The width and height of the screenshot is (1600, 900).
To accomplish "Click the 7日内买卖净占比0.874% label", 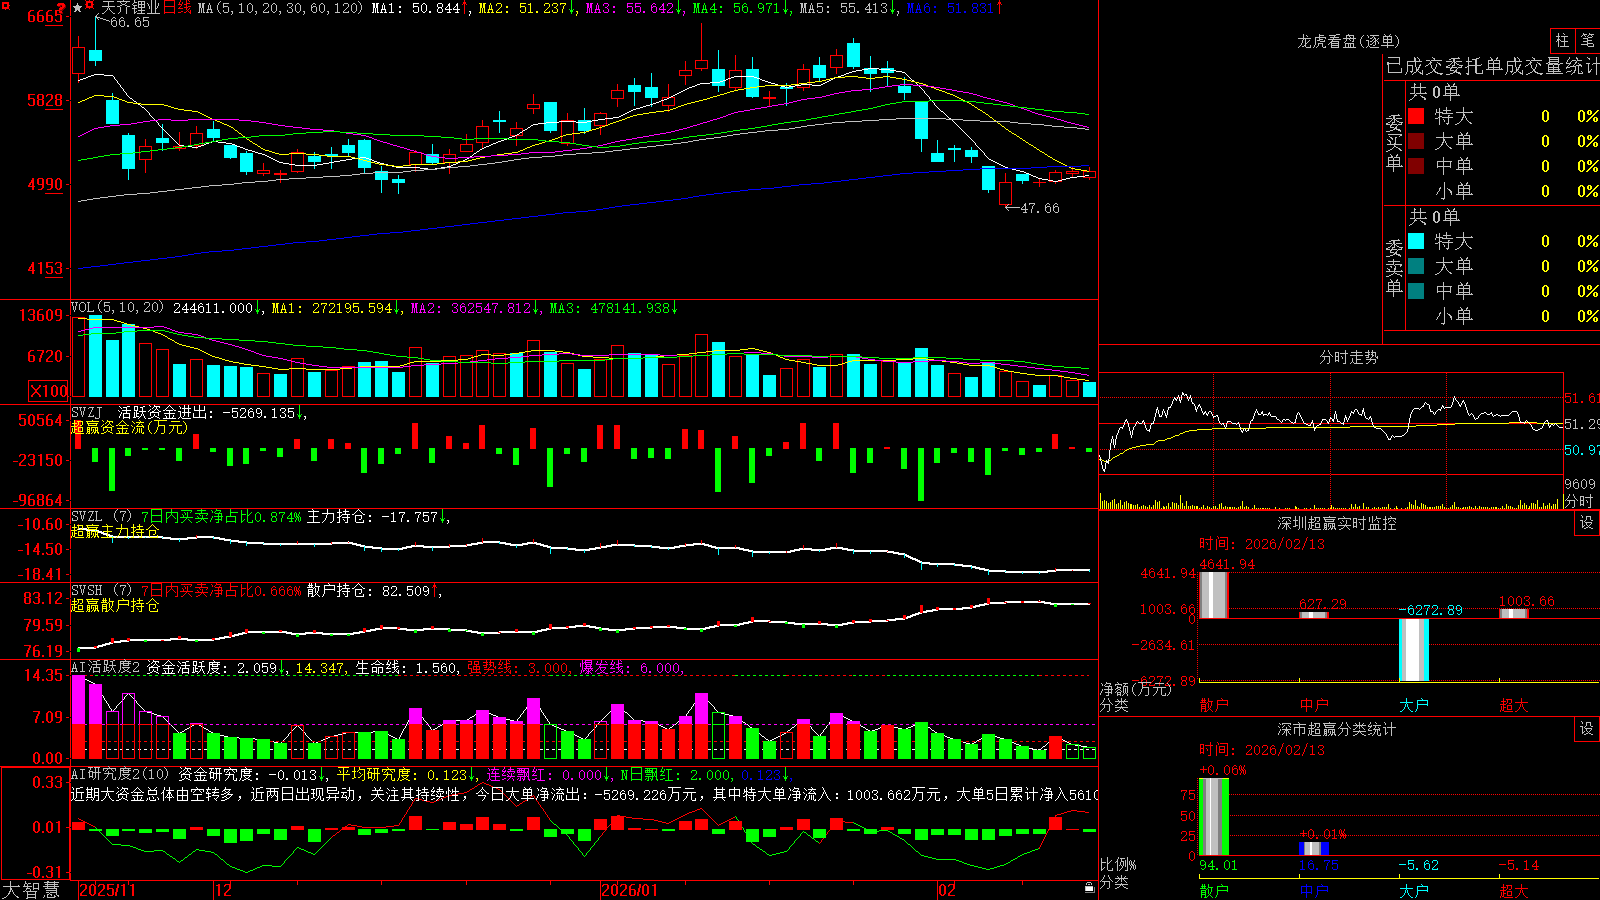I will [221, 517].
